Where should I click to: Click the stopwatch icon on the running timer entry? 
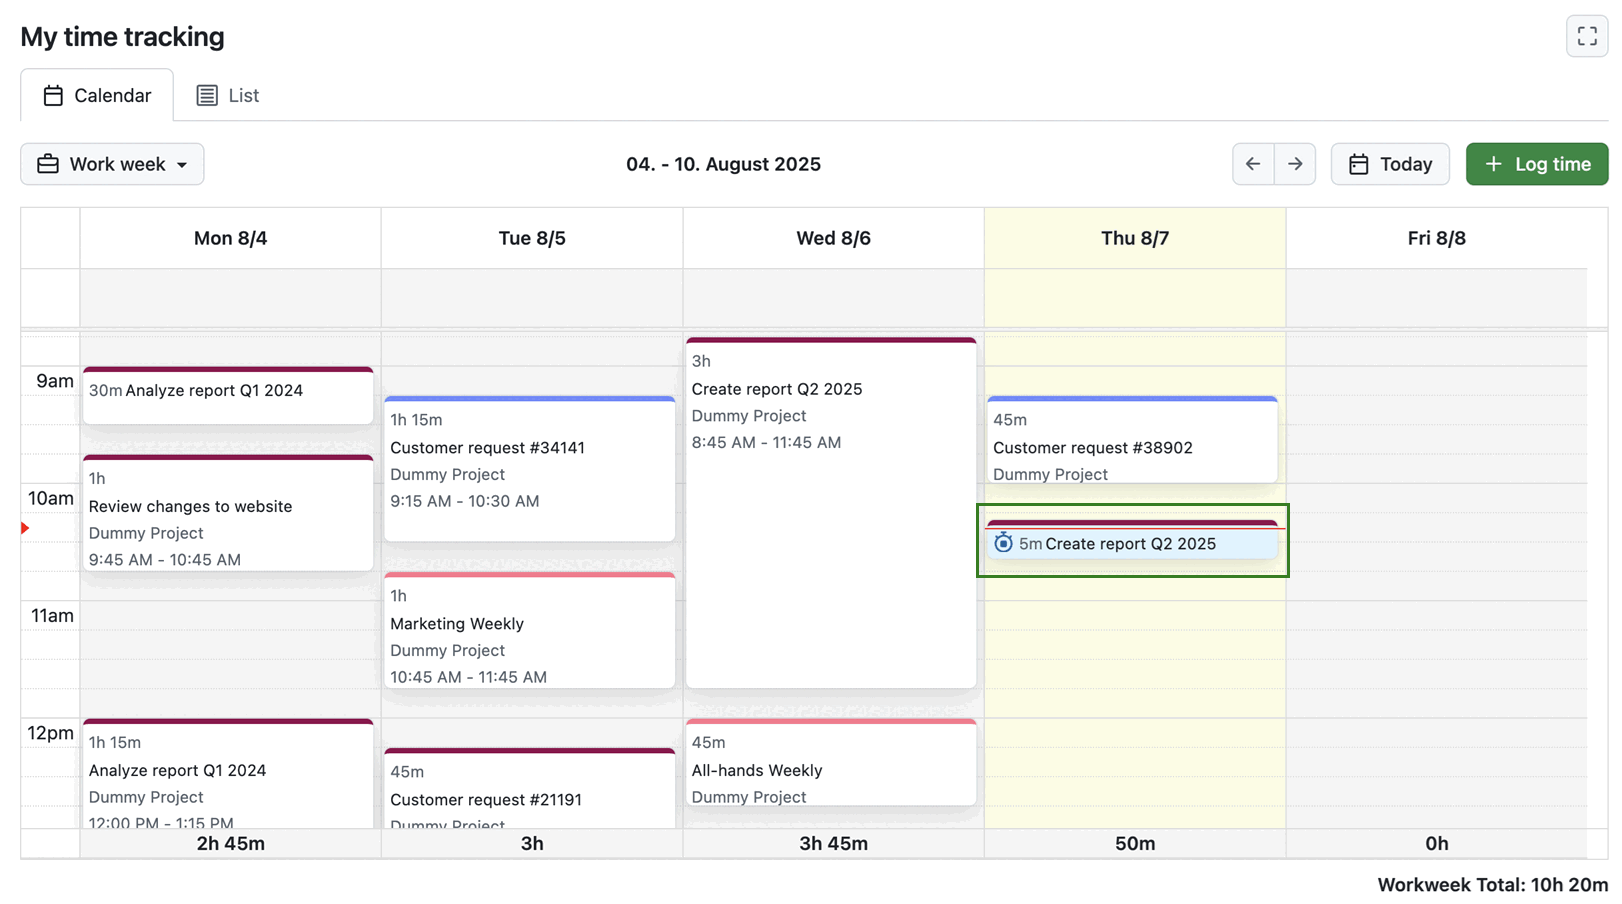tap(1003, 543)
